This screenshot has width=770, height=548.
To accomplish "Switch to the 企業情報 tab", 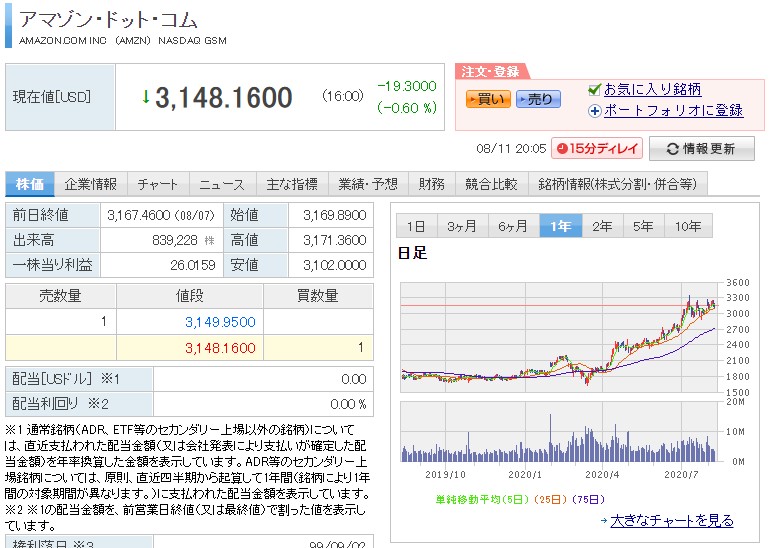I will [91, 184].
